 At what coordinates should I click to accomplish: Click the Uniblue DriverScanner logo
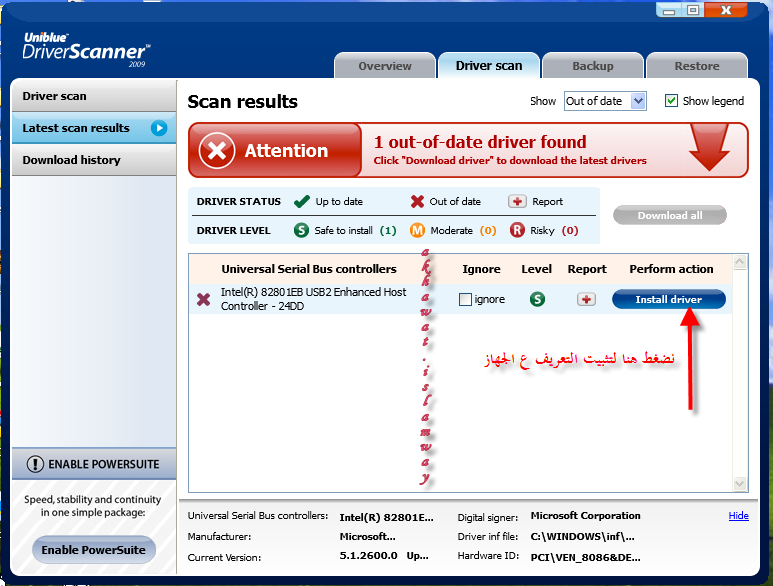point(86,50)
